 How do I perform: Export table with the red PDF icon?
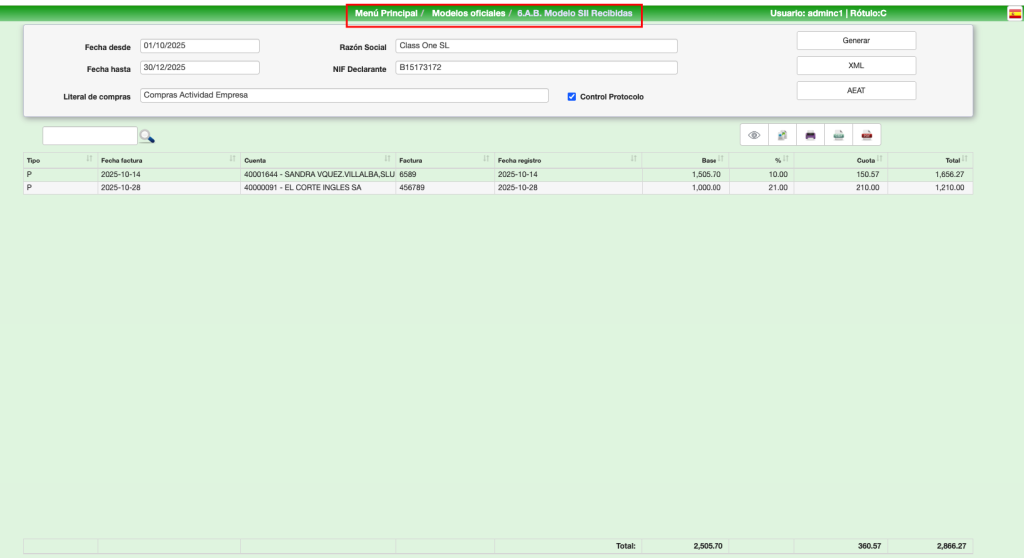867,135
